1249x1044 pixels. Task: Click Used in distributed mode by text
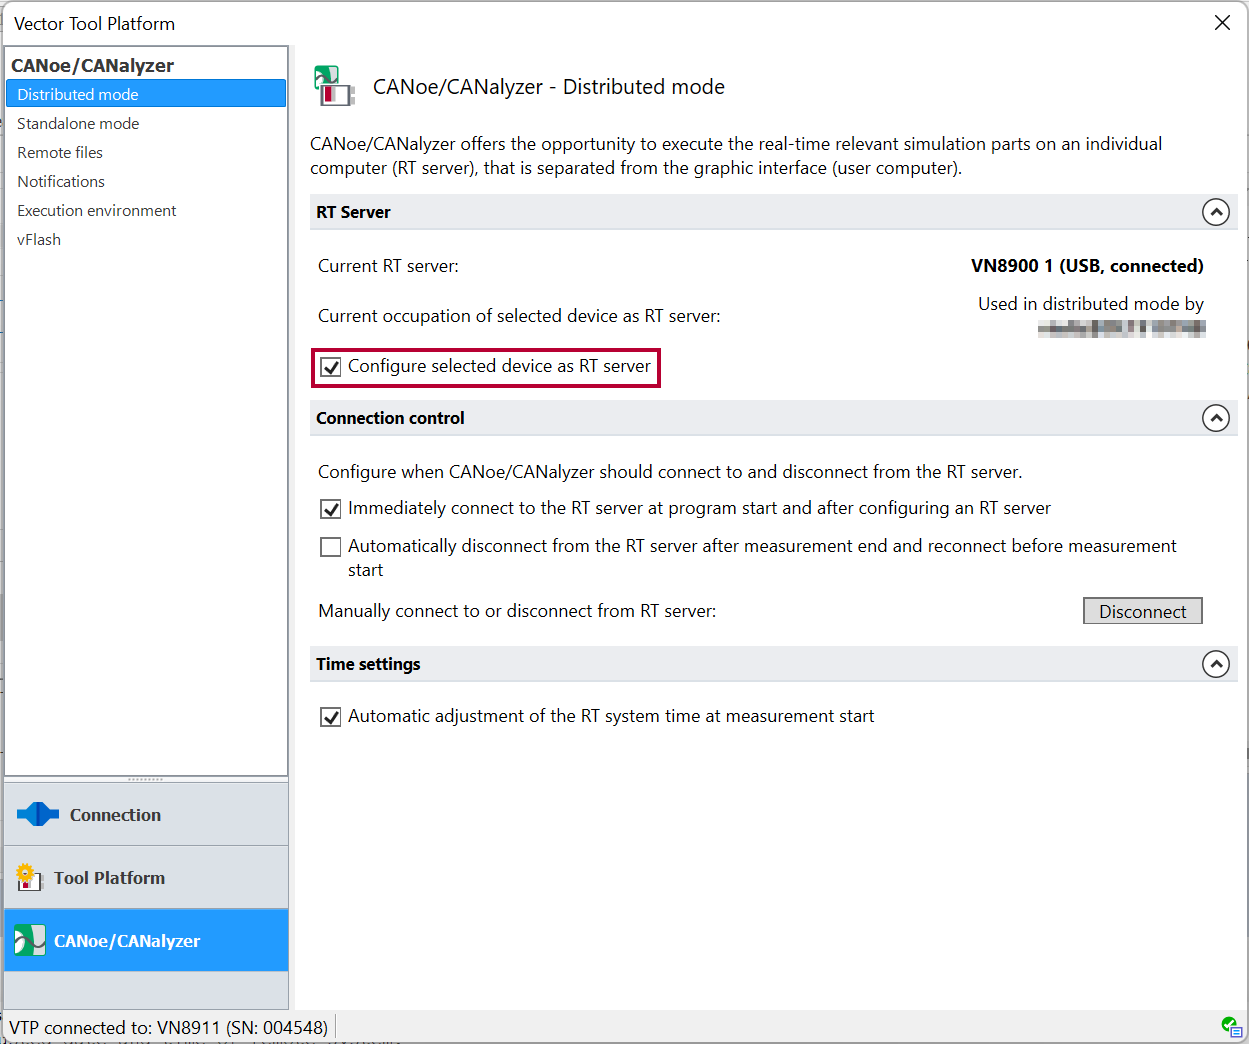[1091, 304]
